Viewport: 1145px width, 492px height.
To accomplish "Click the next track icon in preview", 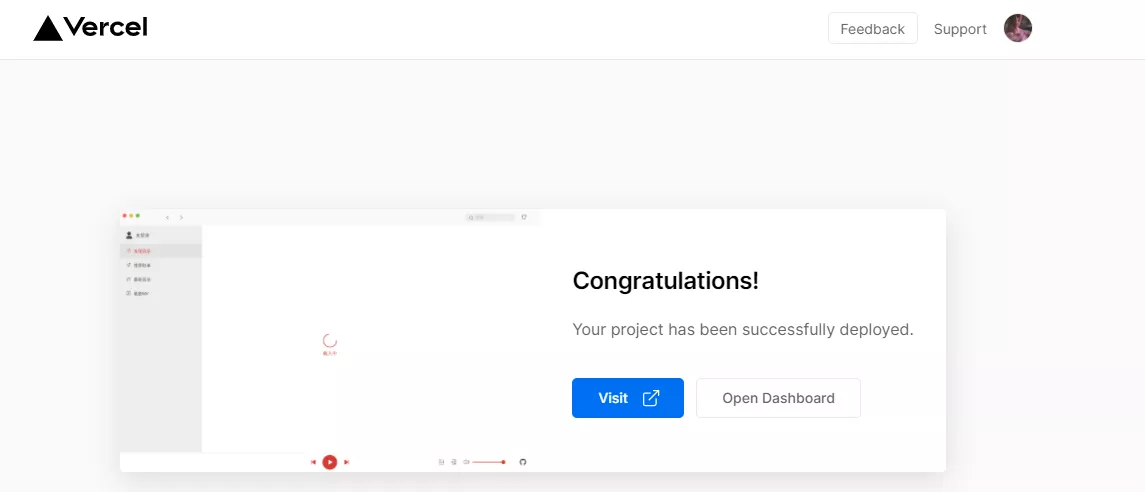I will (346, 462).
